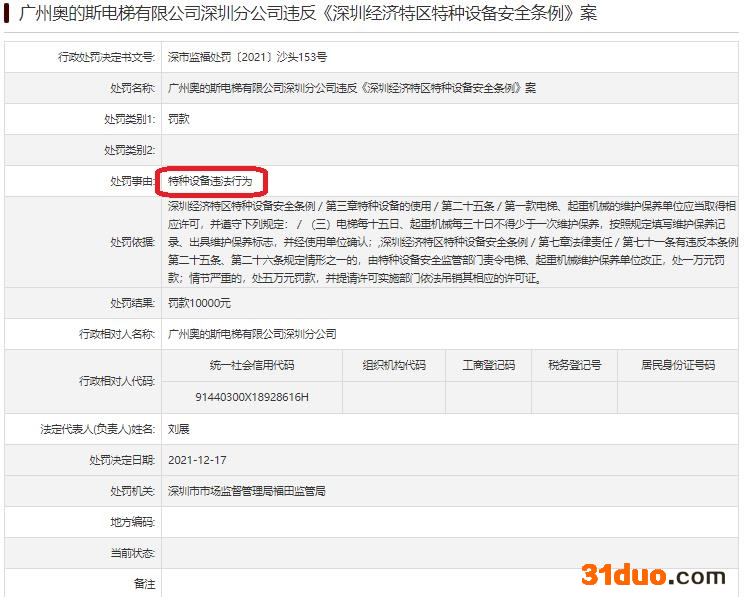Image resolution: width=744 pixels, height=597 pixels.
Task: Click the 组织机构代码 column header
Action: coord(393,365)
